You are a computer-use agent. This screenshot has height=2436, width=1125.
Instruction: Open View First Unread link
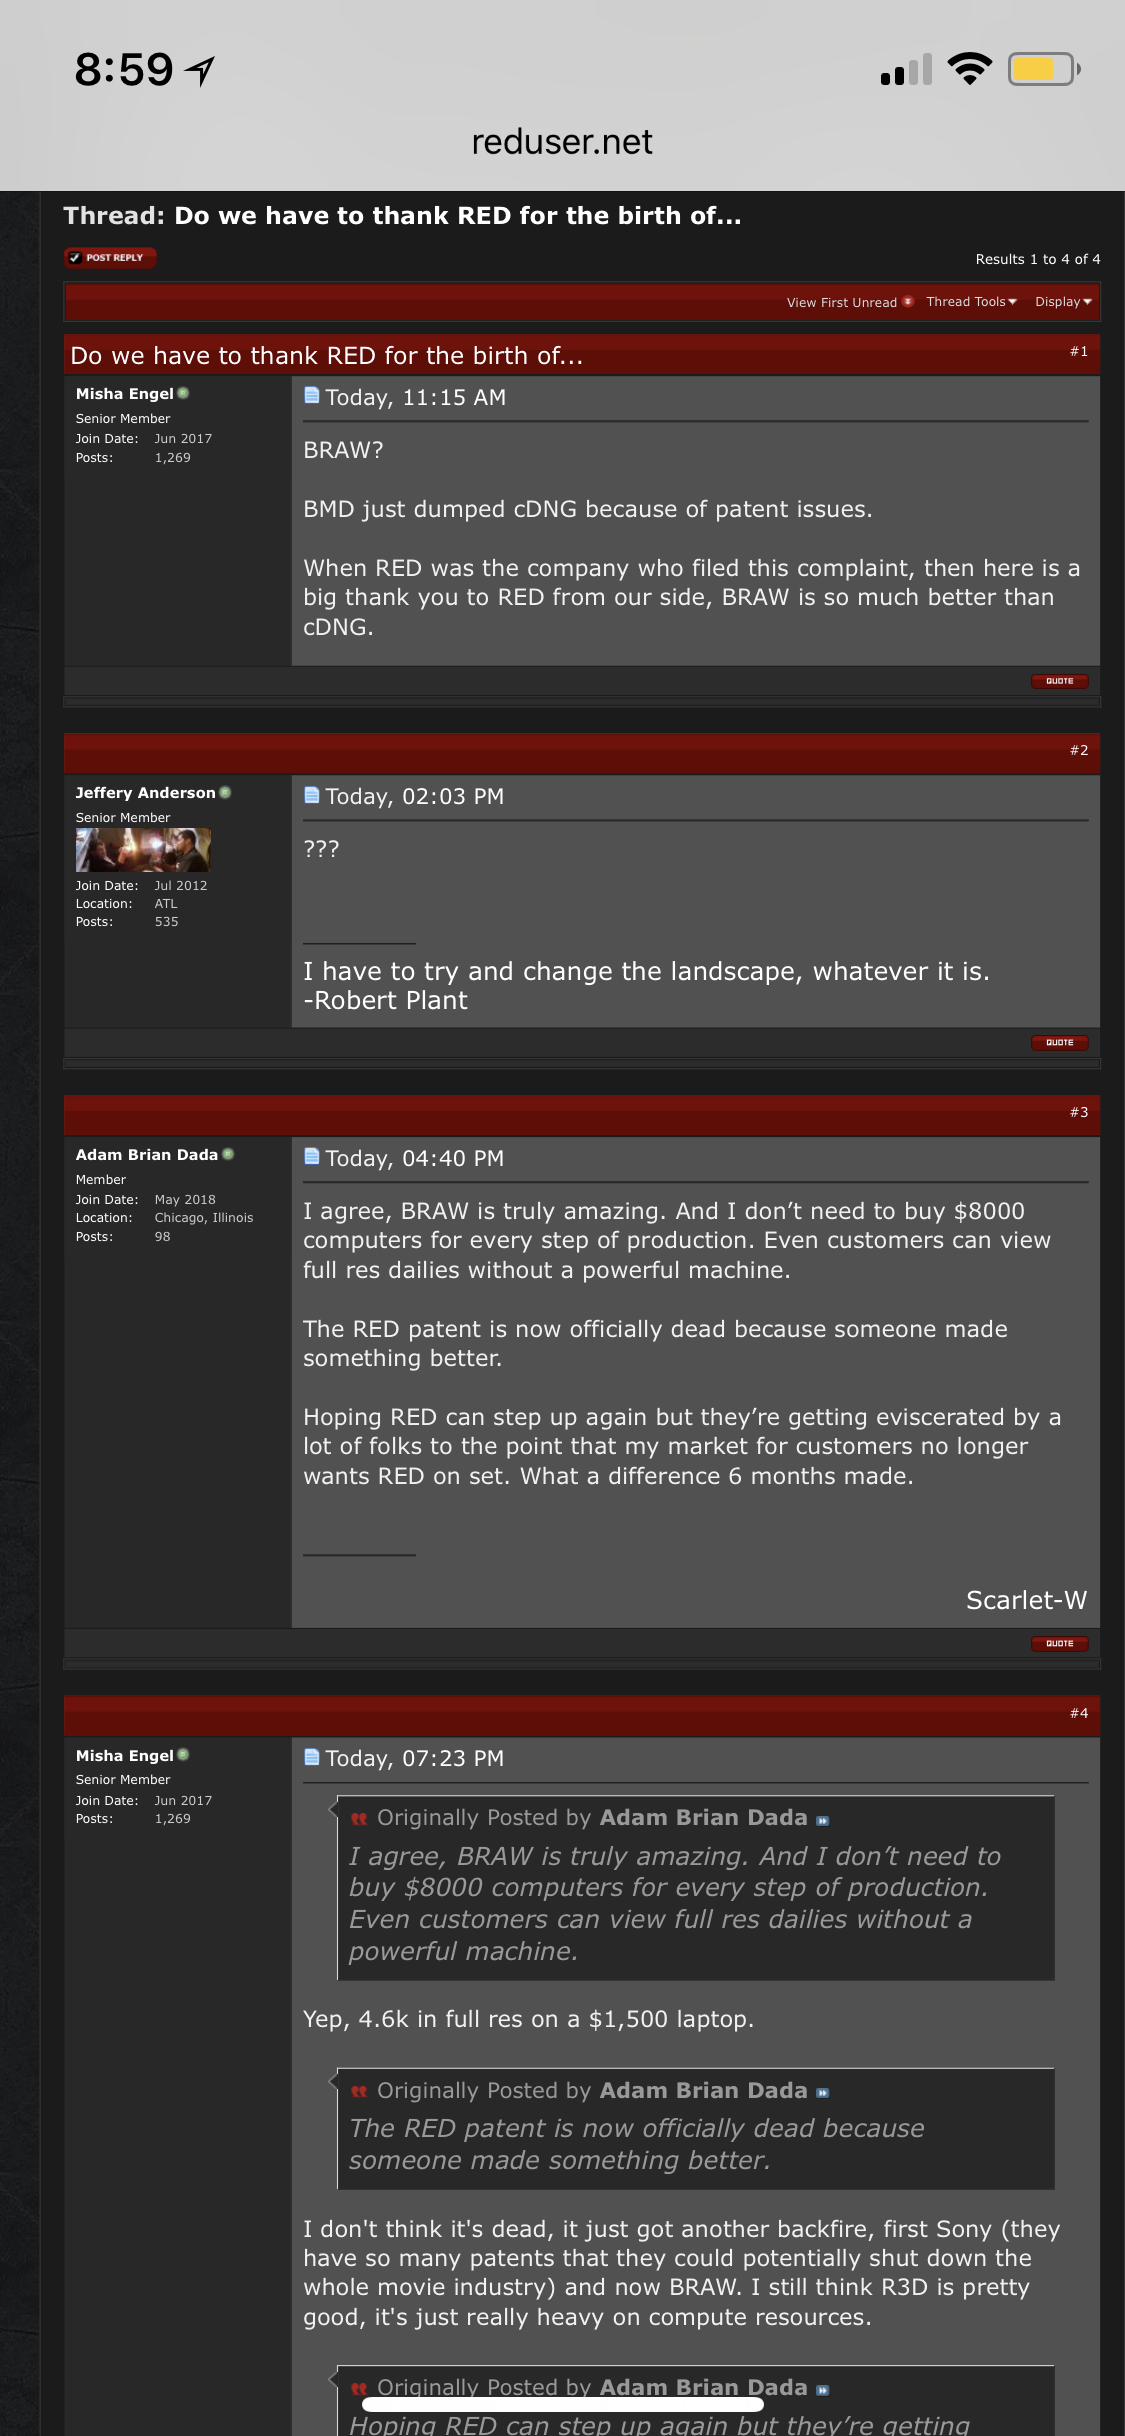[x=841, y=302]
